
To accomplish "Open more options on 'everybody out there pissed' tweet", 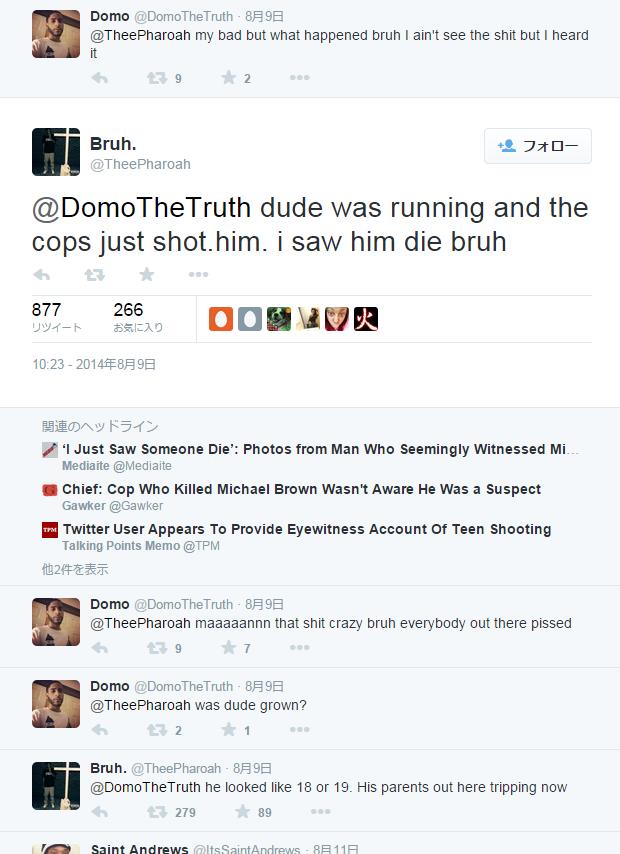I will click(300, 648).
